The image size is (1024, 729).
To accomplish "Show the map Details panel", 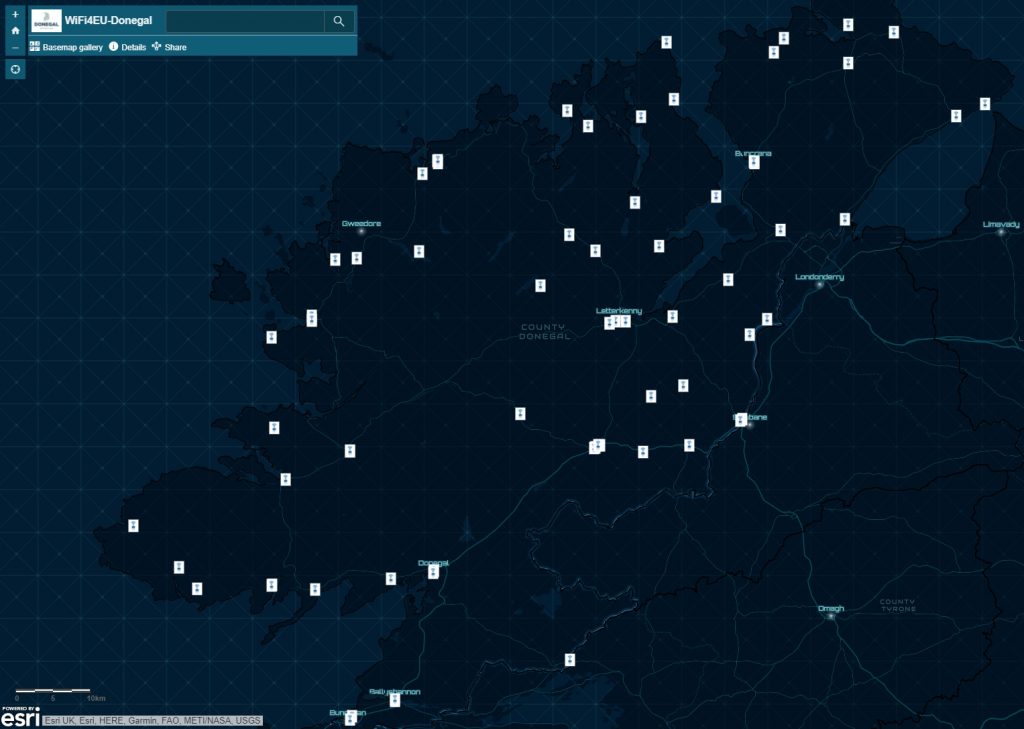I will (x=127, y=47).
